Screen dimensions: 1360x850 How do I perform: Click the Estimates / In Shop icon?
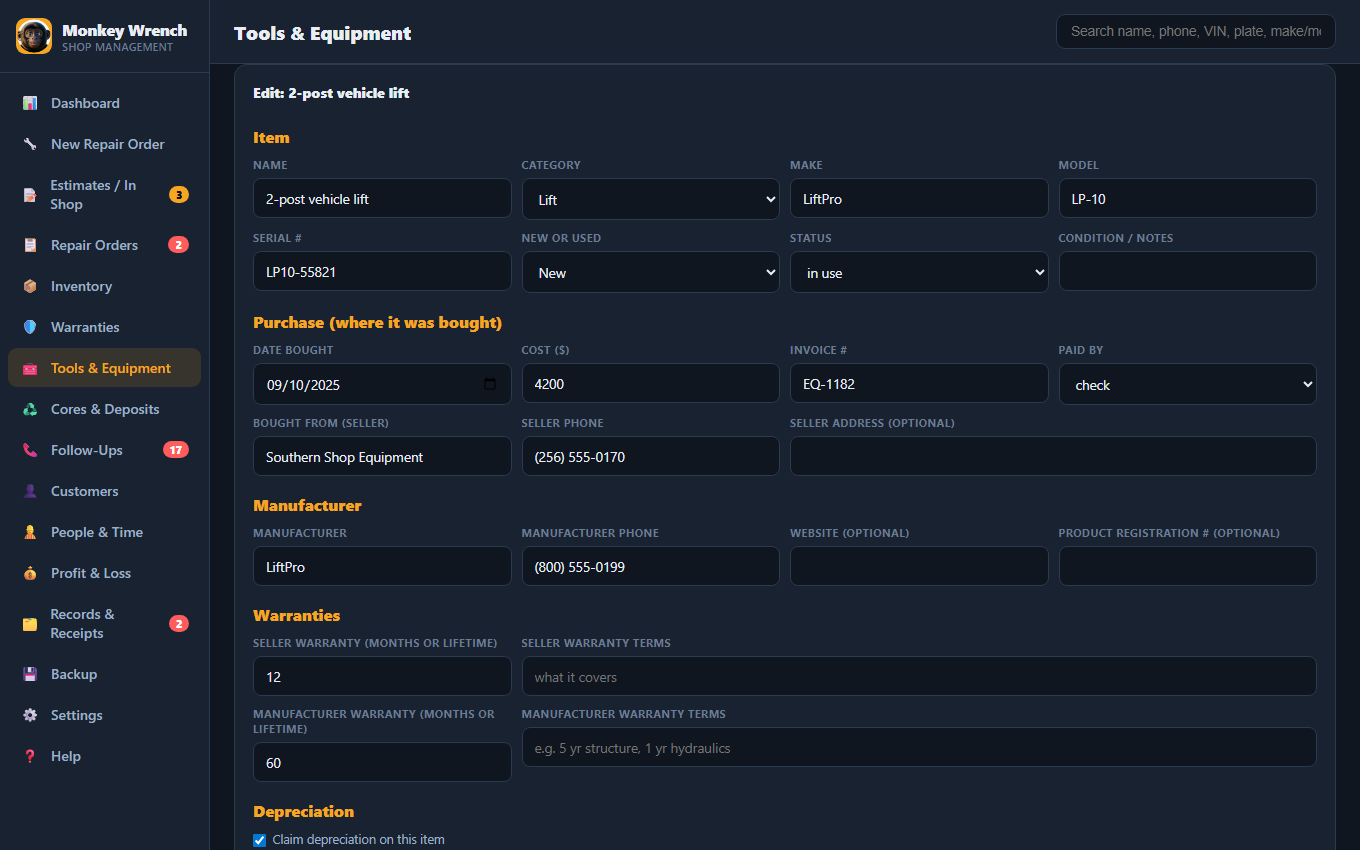(x=30, y=195)
